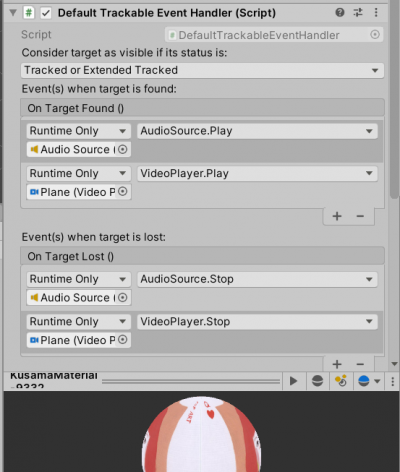Open object picker for Plane under VideoPlayer.Play
The height and width of the screenshot is (472, 400).
(123, 192)
